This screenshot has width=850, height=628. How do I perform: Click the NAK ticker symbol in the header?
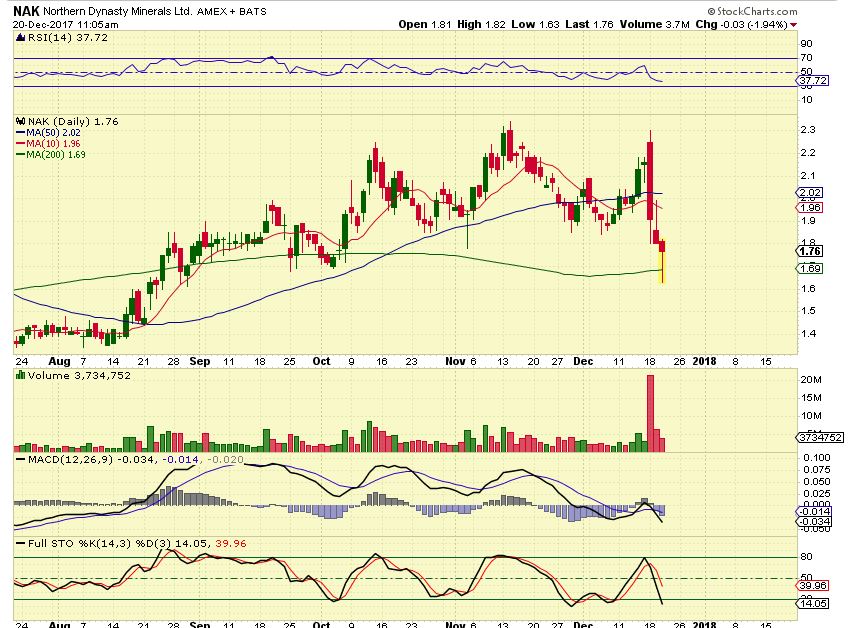(x=26, y=11)
